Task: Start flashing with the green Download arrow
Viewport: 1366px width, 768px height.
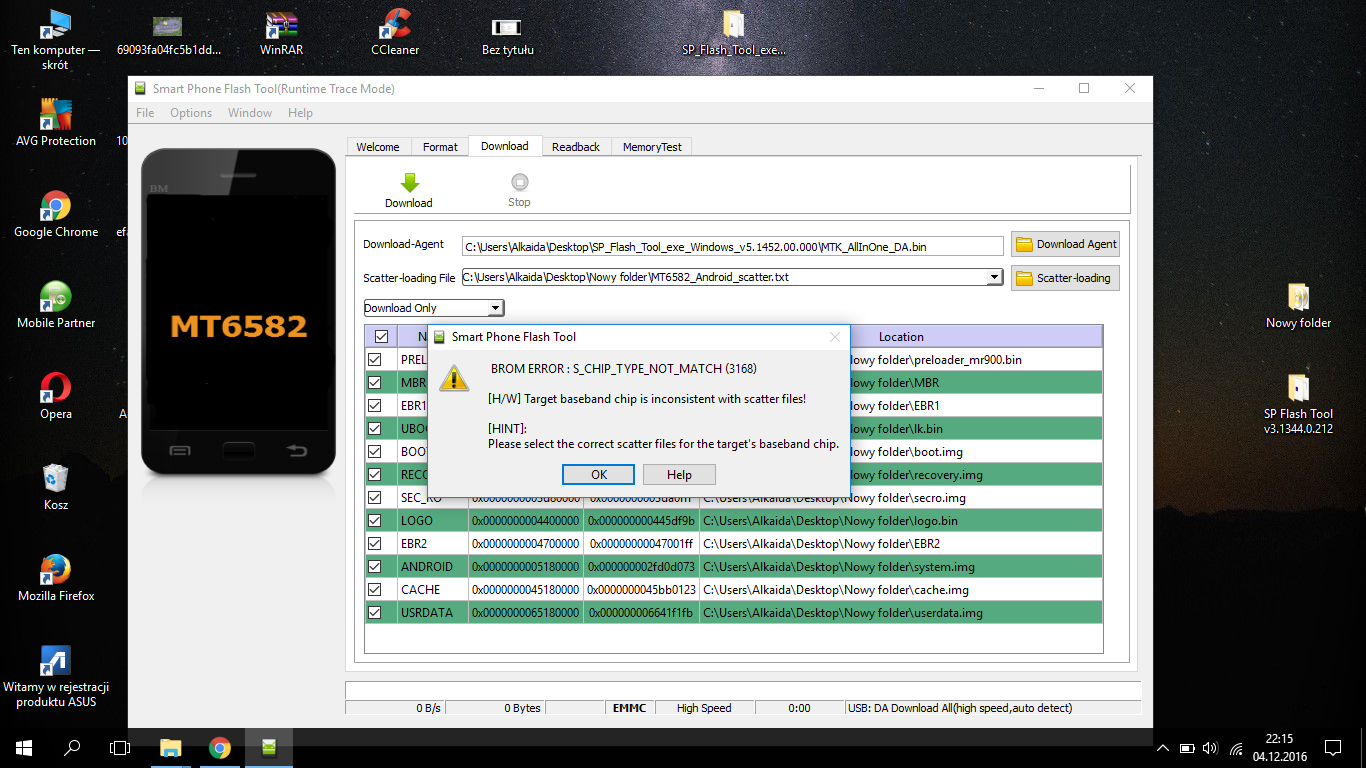Action: [409, 183]
